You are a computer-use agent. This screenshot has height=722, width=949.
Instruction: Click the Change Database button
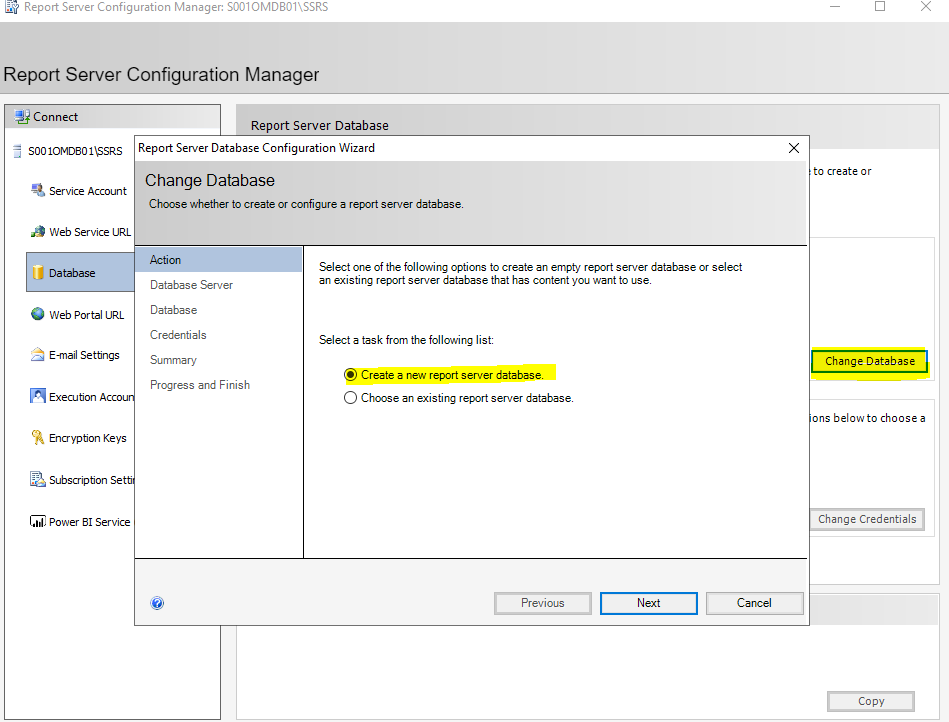[869, 361]
